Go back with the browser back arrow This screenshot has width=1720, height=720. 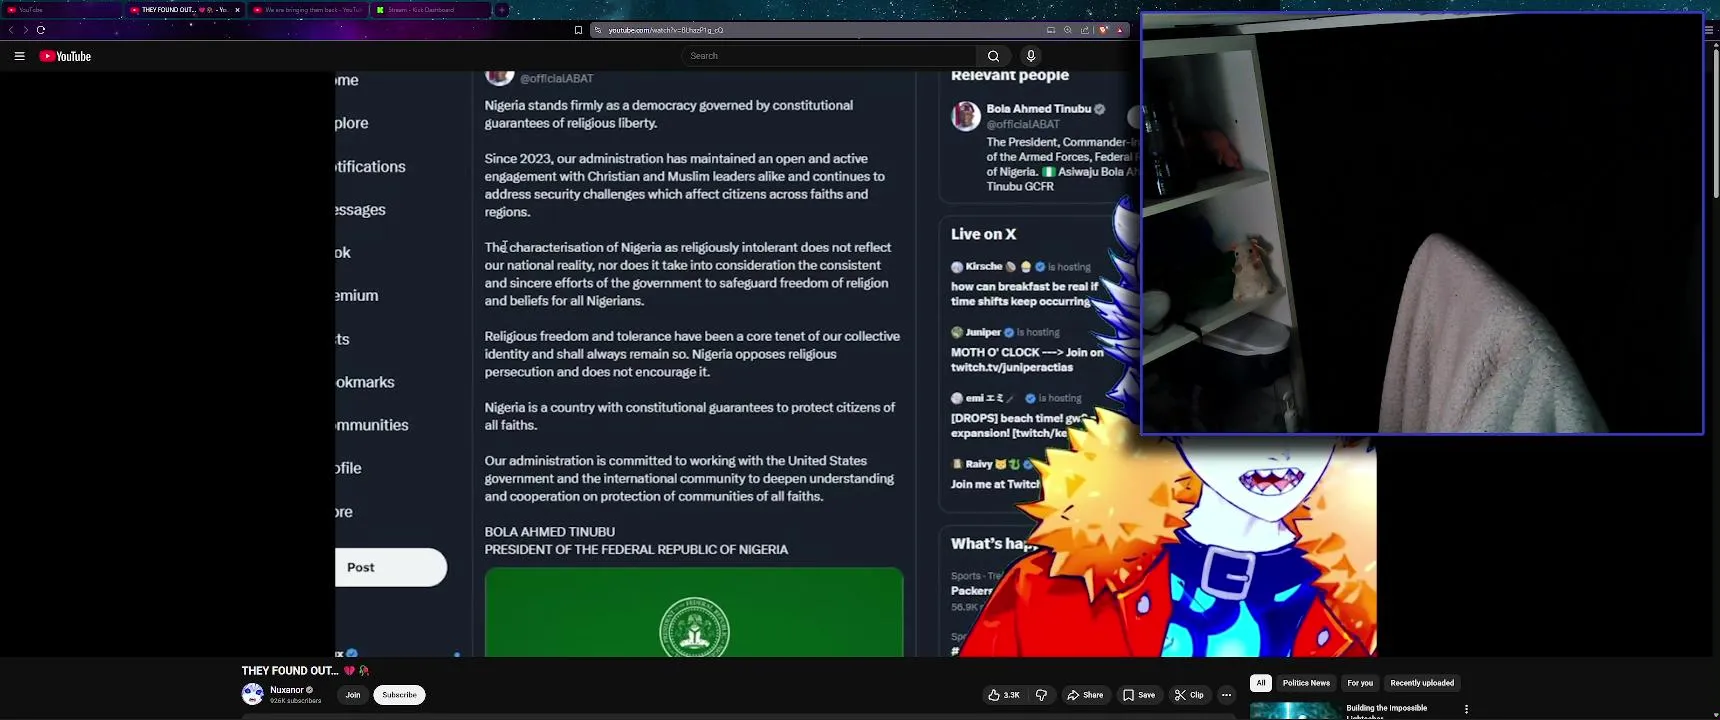tap(11, 30)
